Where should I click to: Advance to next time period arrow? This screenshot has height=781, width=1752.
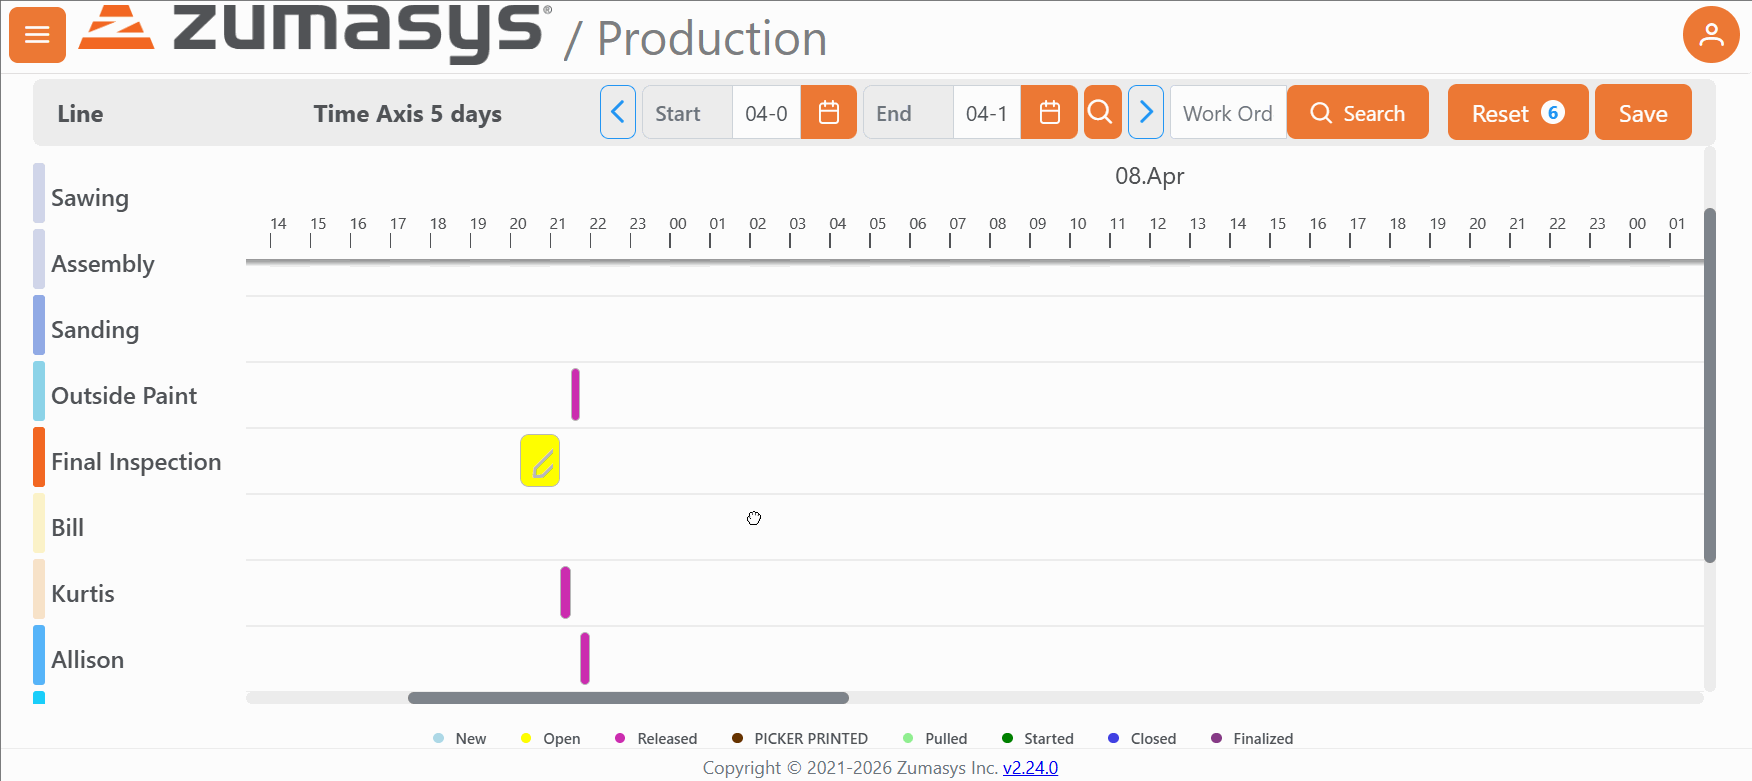pyautogui.click(x=1146, y=113)
